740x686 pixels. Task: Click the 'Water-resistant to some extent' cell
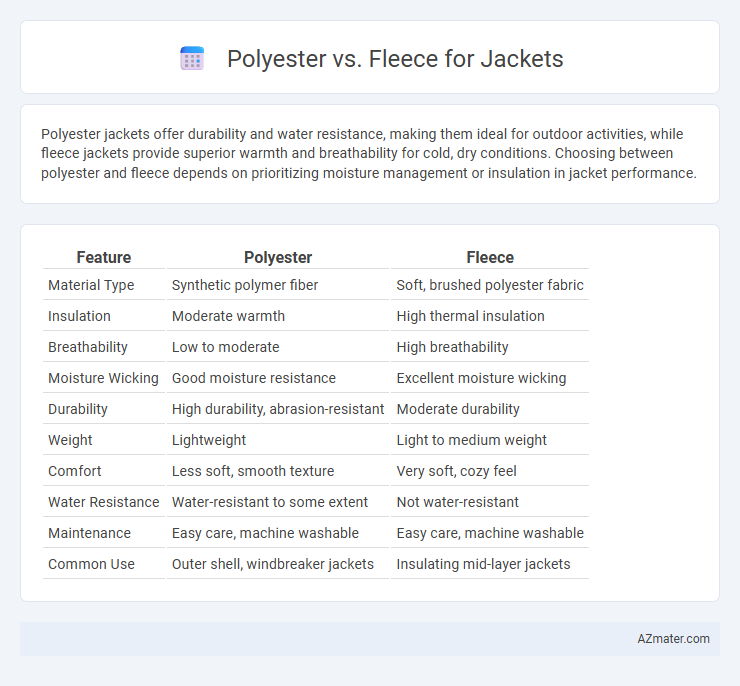(x=269, y=502)
